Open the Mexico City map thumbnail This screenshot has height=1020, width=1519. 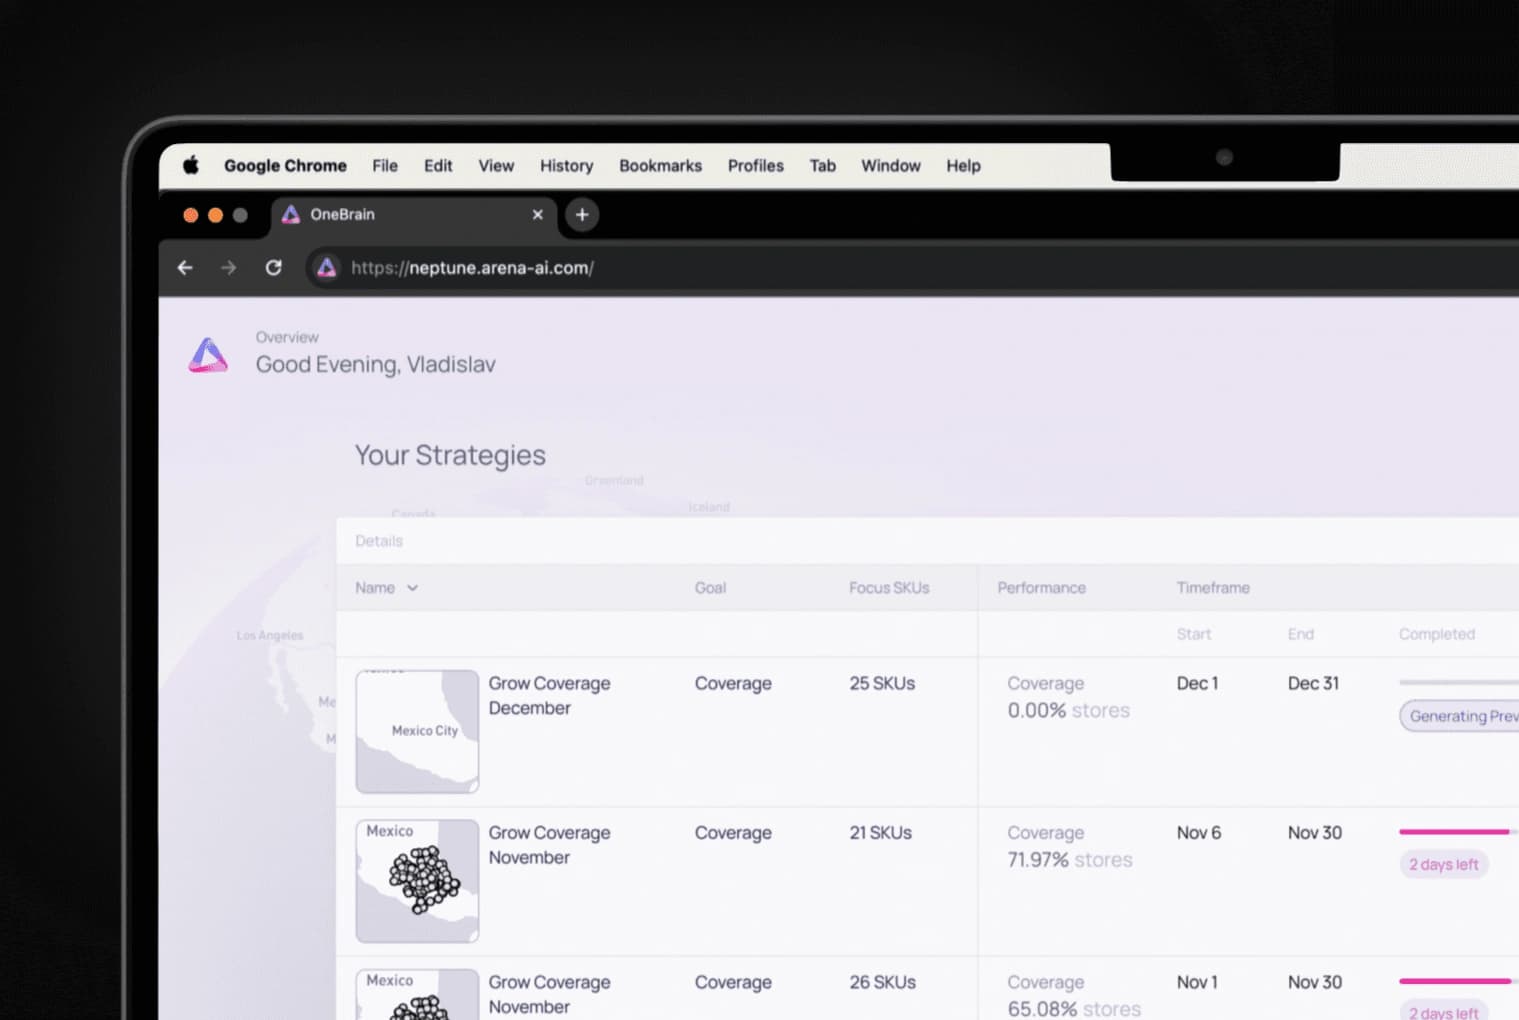tap(417, 732)
